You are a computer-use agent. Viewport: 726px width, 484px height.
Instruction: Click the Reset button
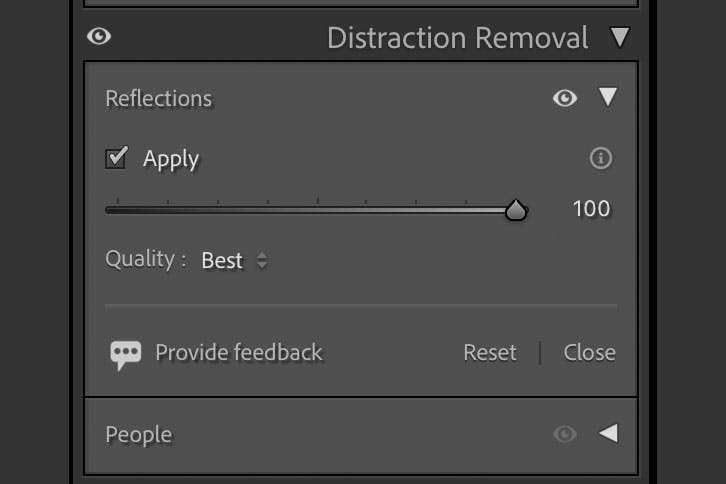click(x=490, y=352)
